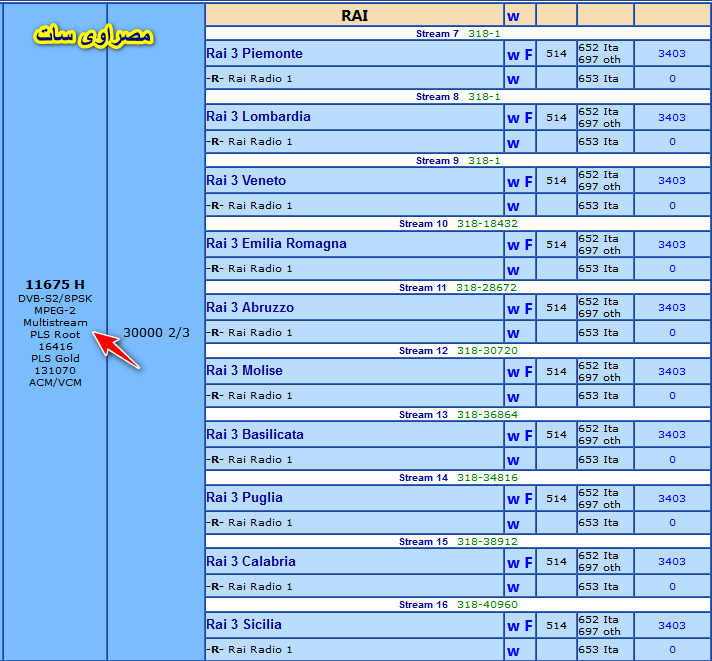This screenshot has width=712, height=661.
Task: Select the 30000 2/3 symbol rate cell
Action: [156, 333]
